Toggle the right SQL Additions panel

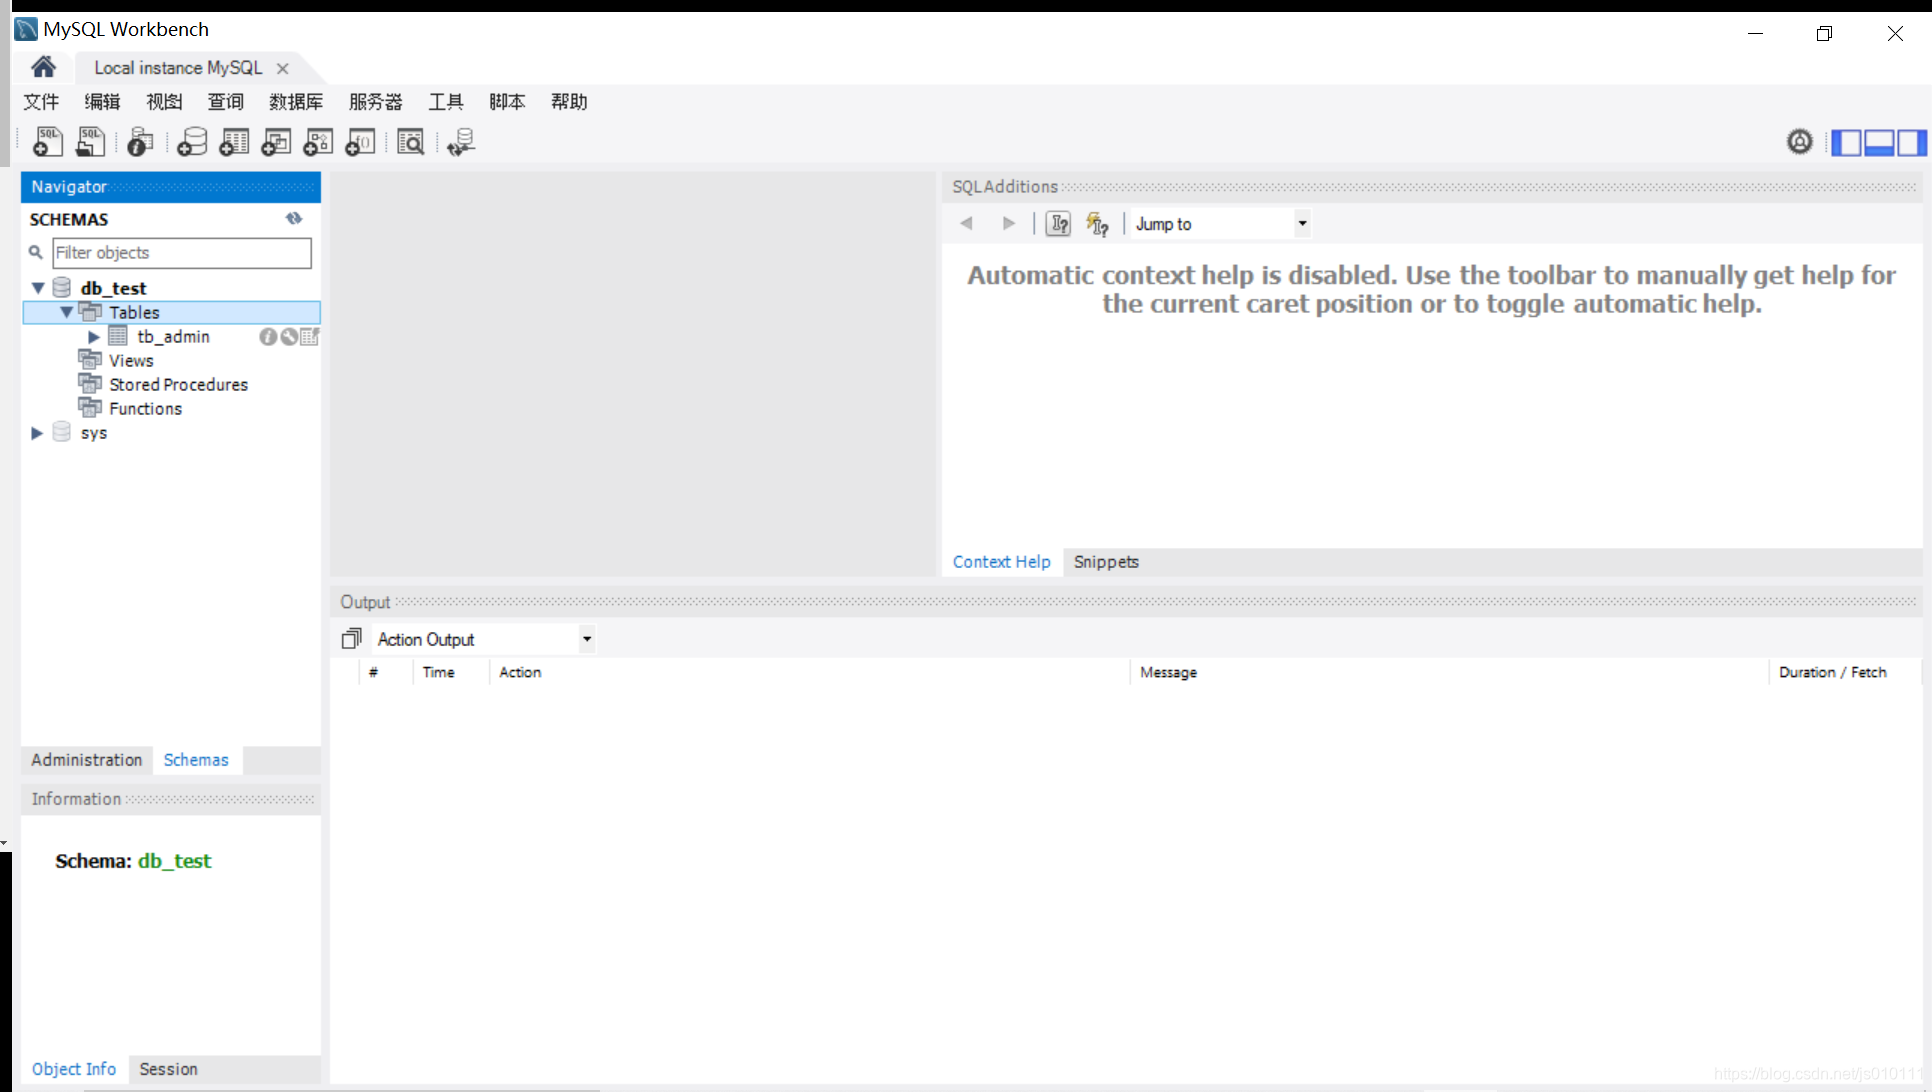(1911, 142)
